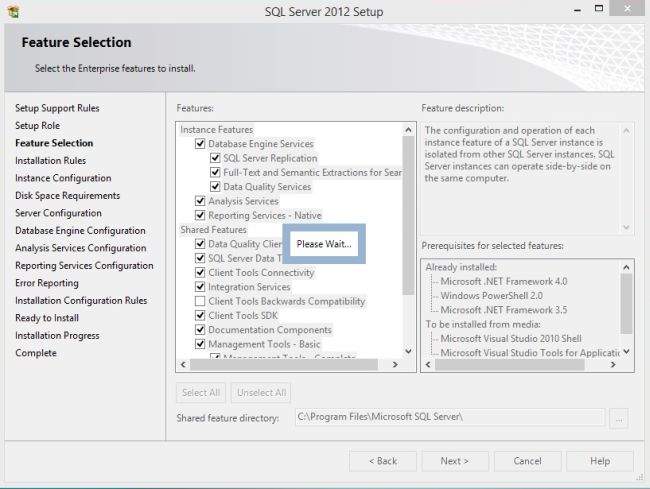Screen dimensions: 650x489
Task: Toggle Integration Services checkbox
Action: pyautogui.click(x=200, y=287)
